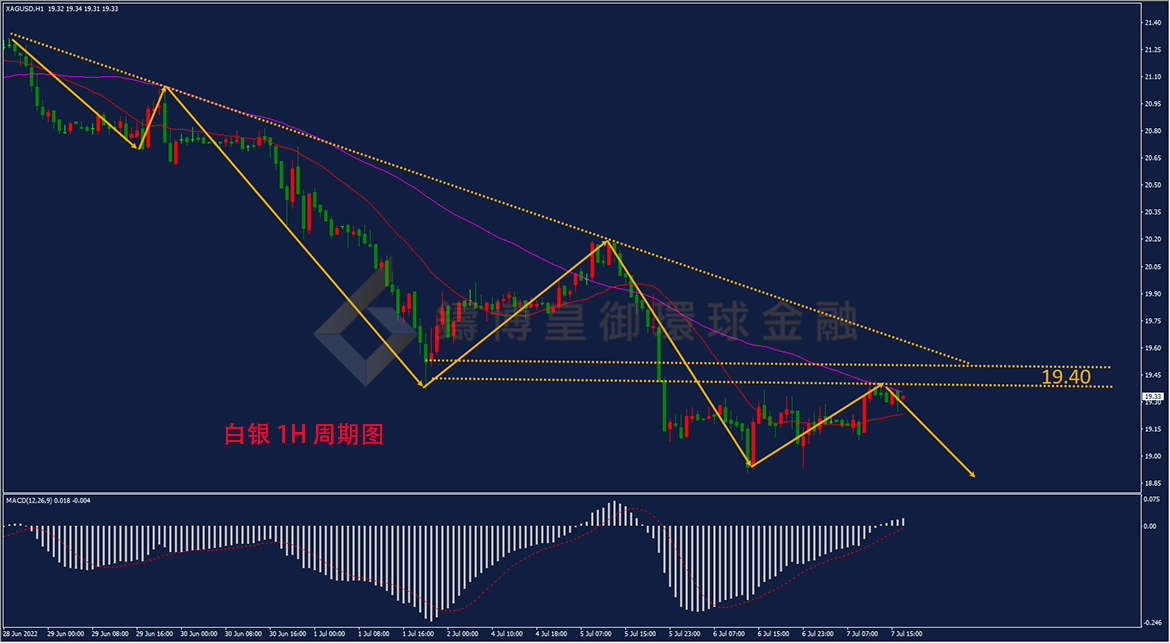
Task: Click the 0.075 value on MACD scale
Action: coord(1153,500)
